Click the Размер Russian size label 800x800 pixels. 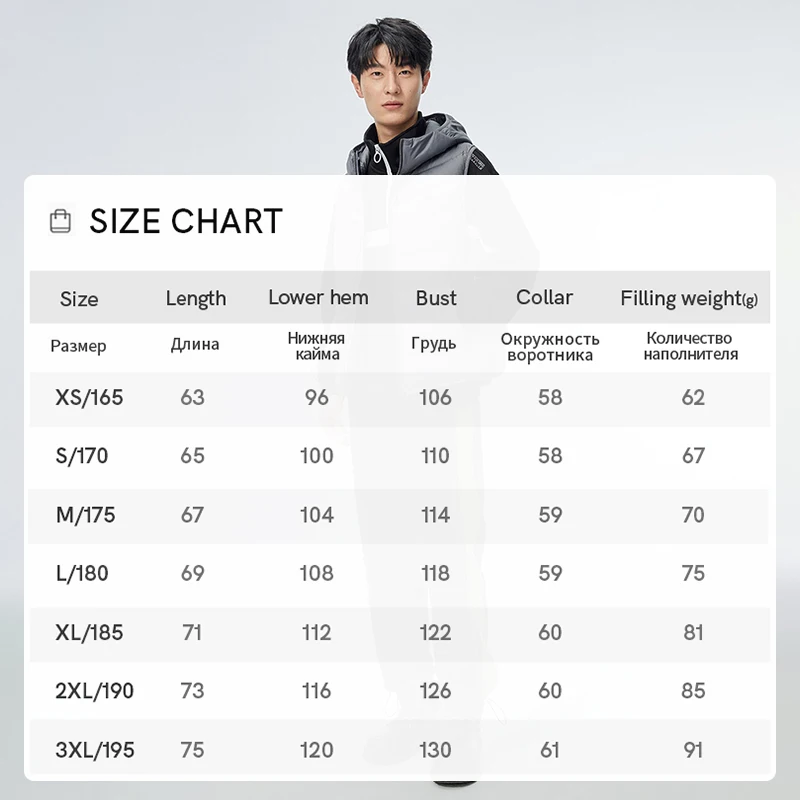[78, 346]
